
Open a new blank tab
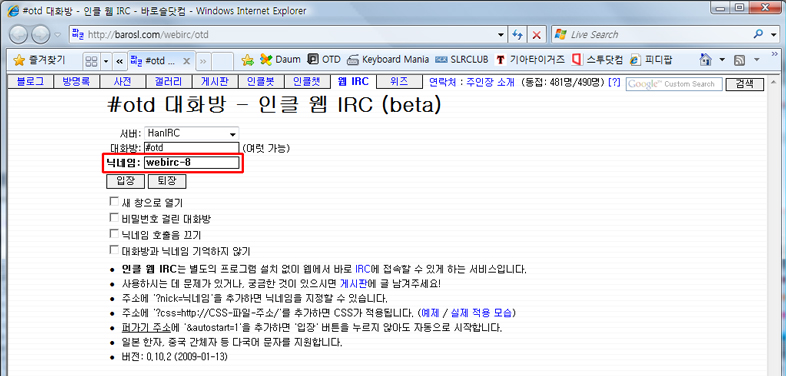222,61
